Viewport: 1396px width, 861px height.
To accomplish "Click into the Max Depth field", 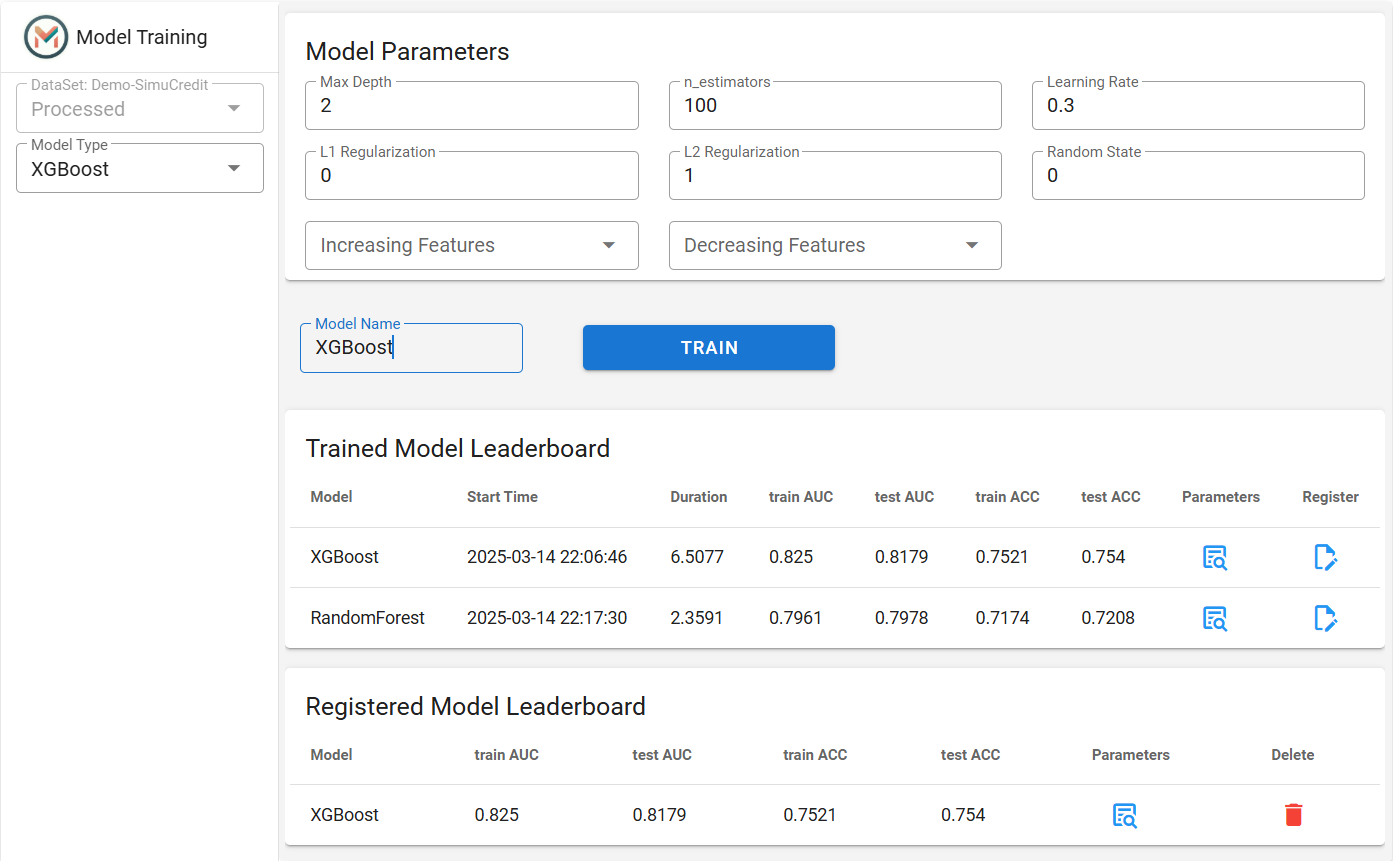I will coord(472,105).
